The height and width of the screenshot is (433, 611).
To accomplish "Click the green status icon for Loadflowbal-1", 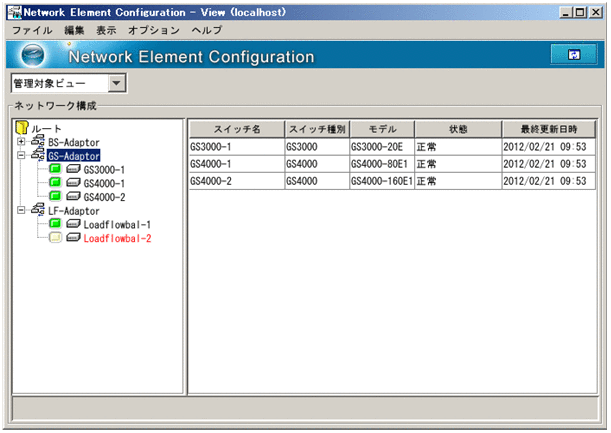I will (55, 224).
